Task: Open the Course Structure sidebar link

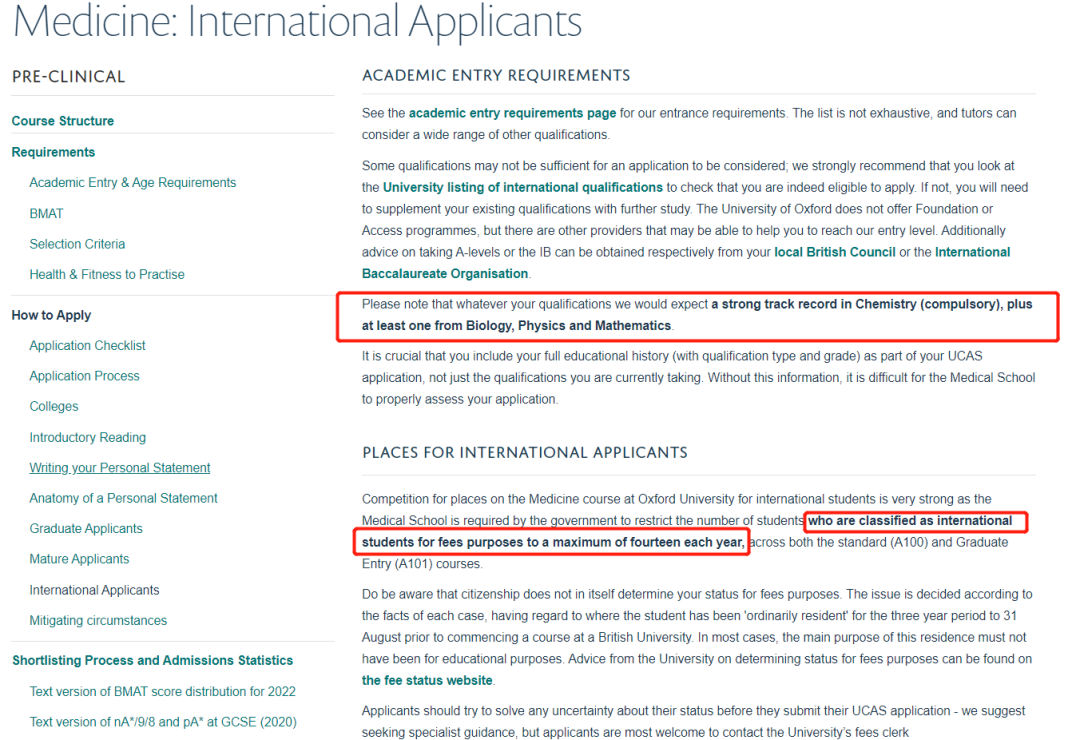Action: coord(63,121)
